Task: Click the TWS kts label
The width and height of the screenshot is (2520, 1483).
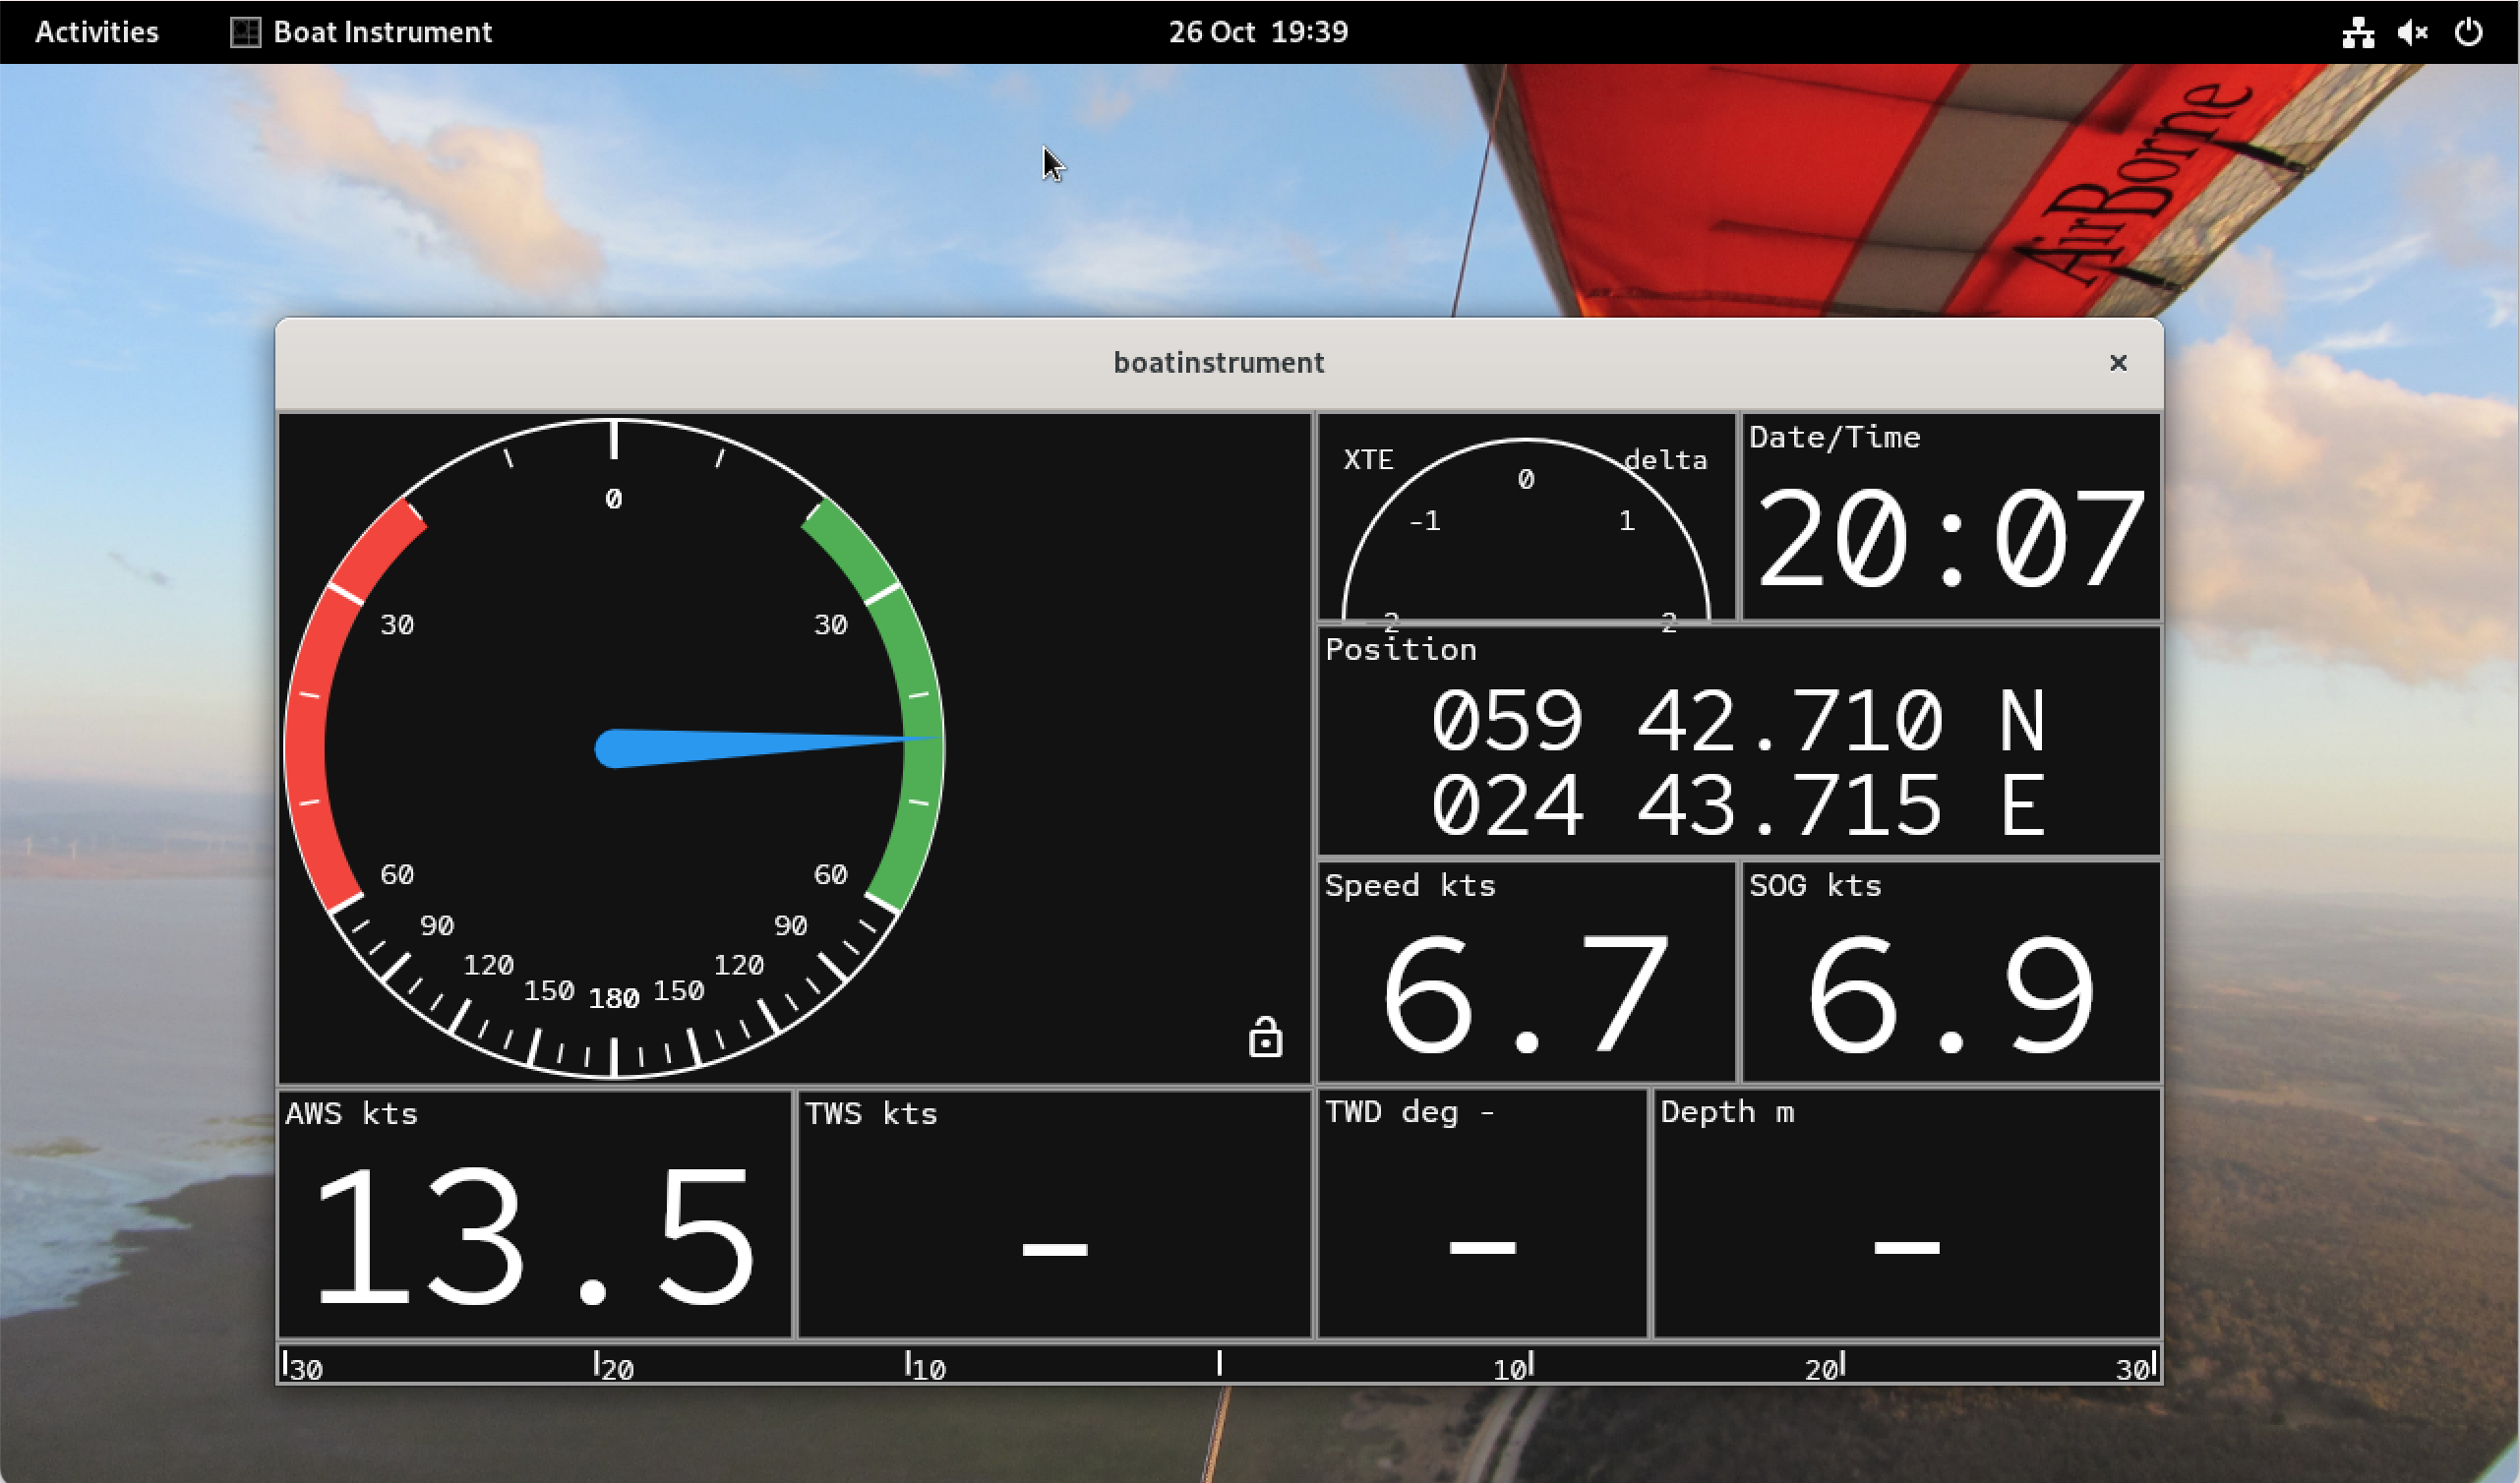Action: (871, 1113)
